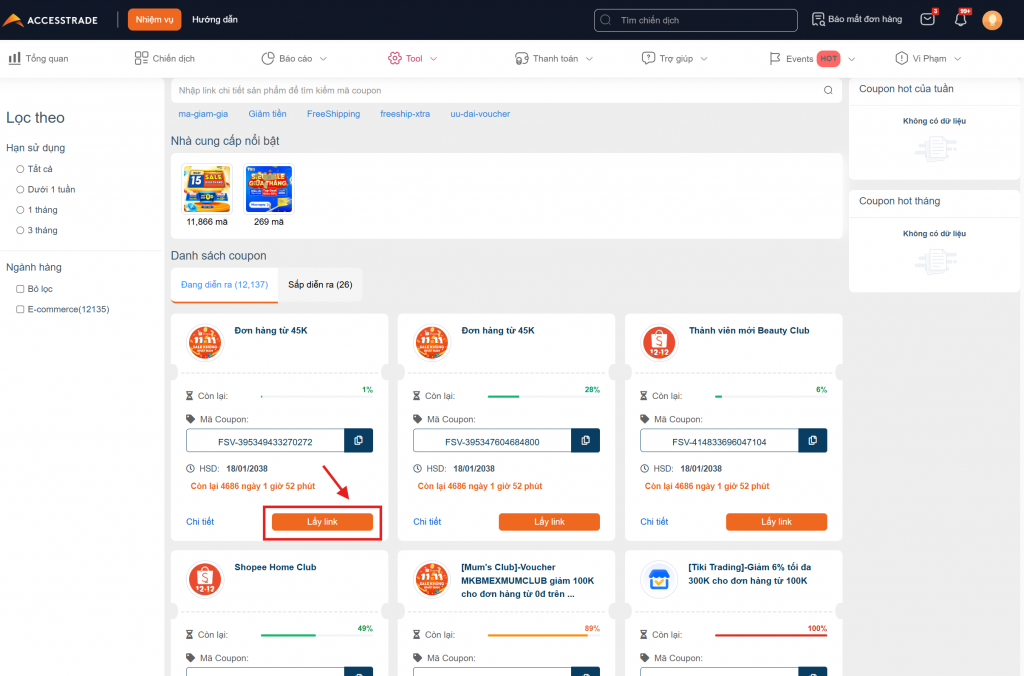Viewport: 1024px width, 676px height.
Task: Open provider thumbnail with 269 mã
Action: (269, 189)
